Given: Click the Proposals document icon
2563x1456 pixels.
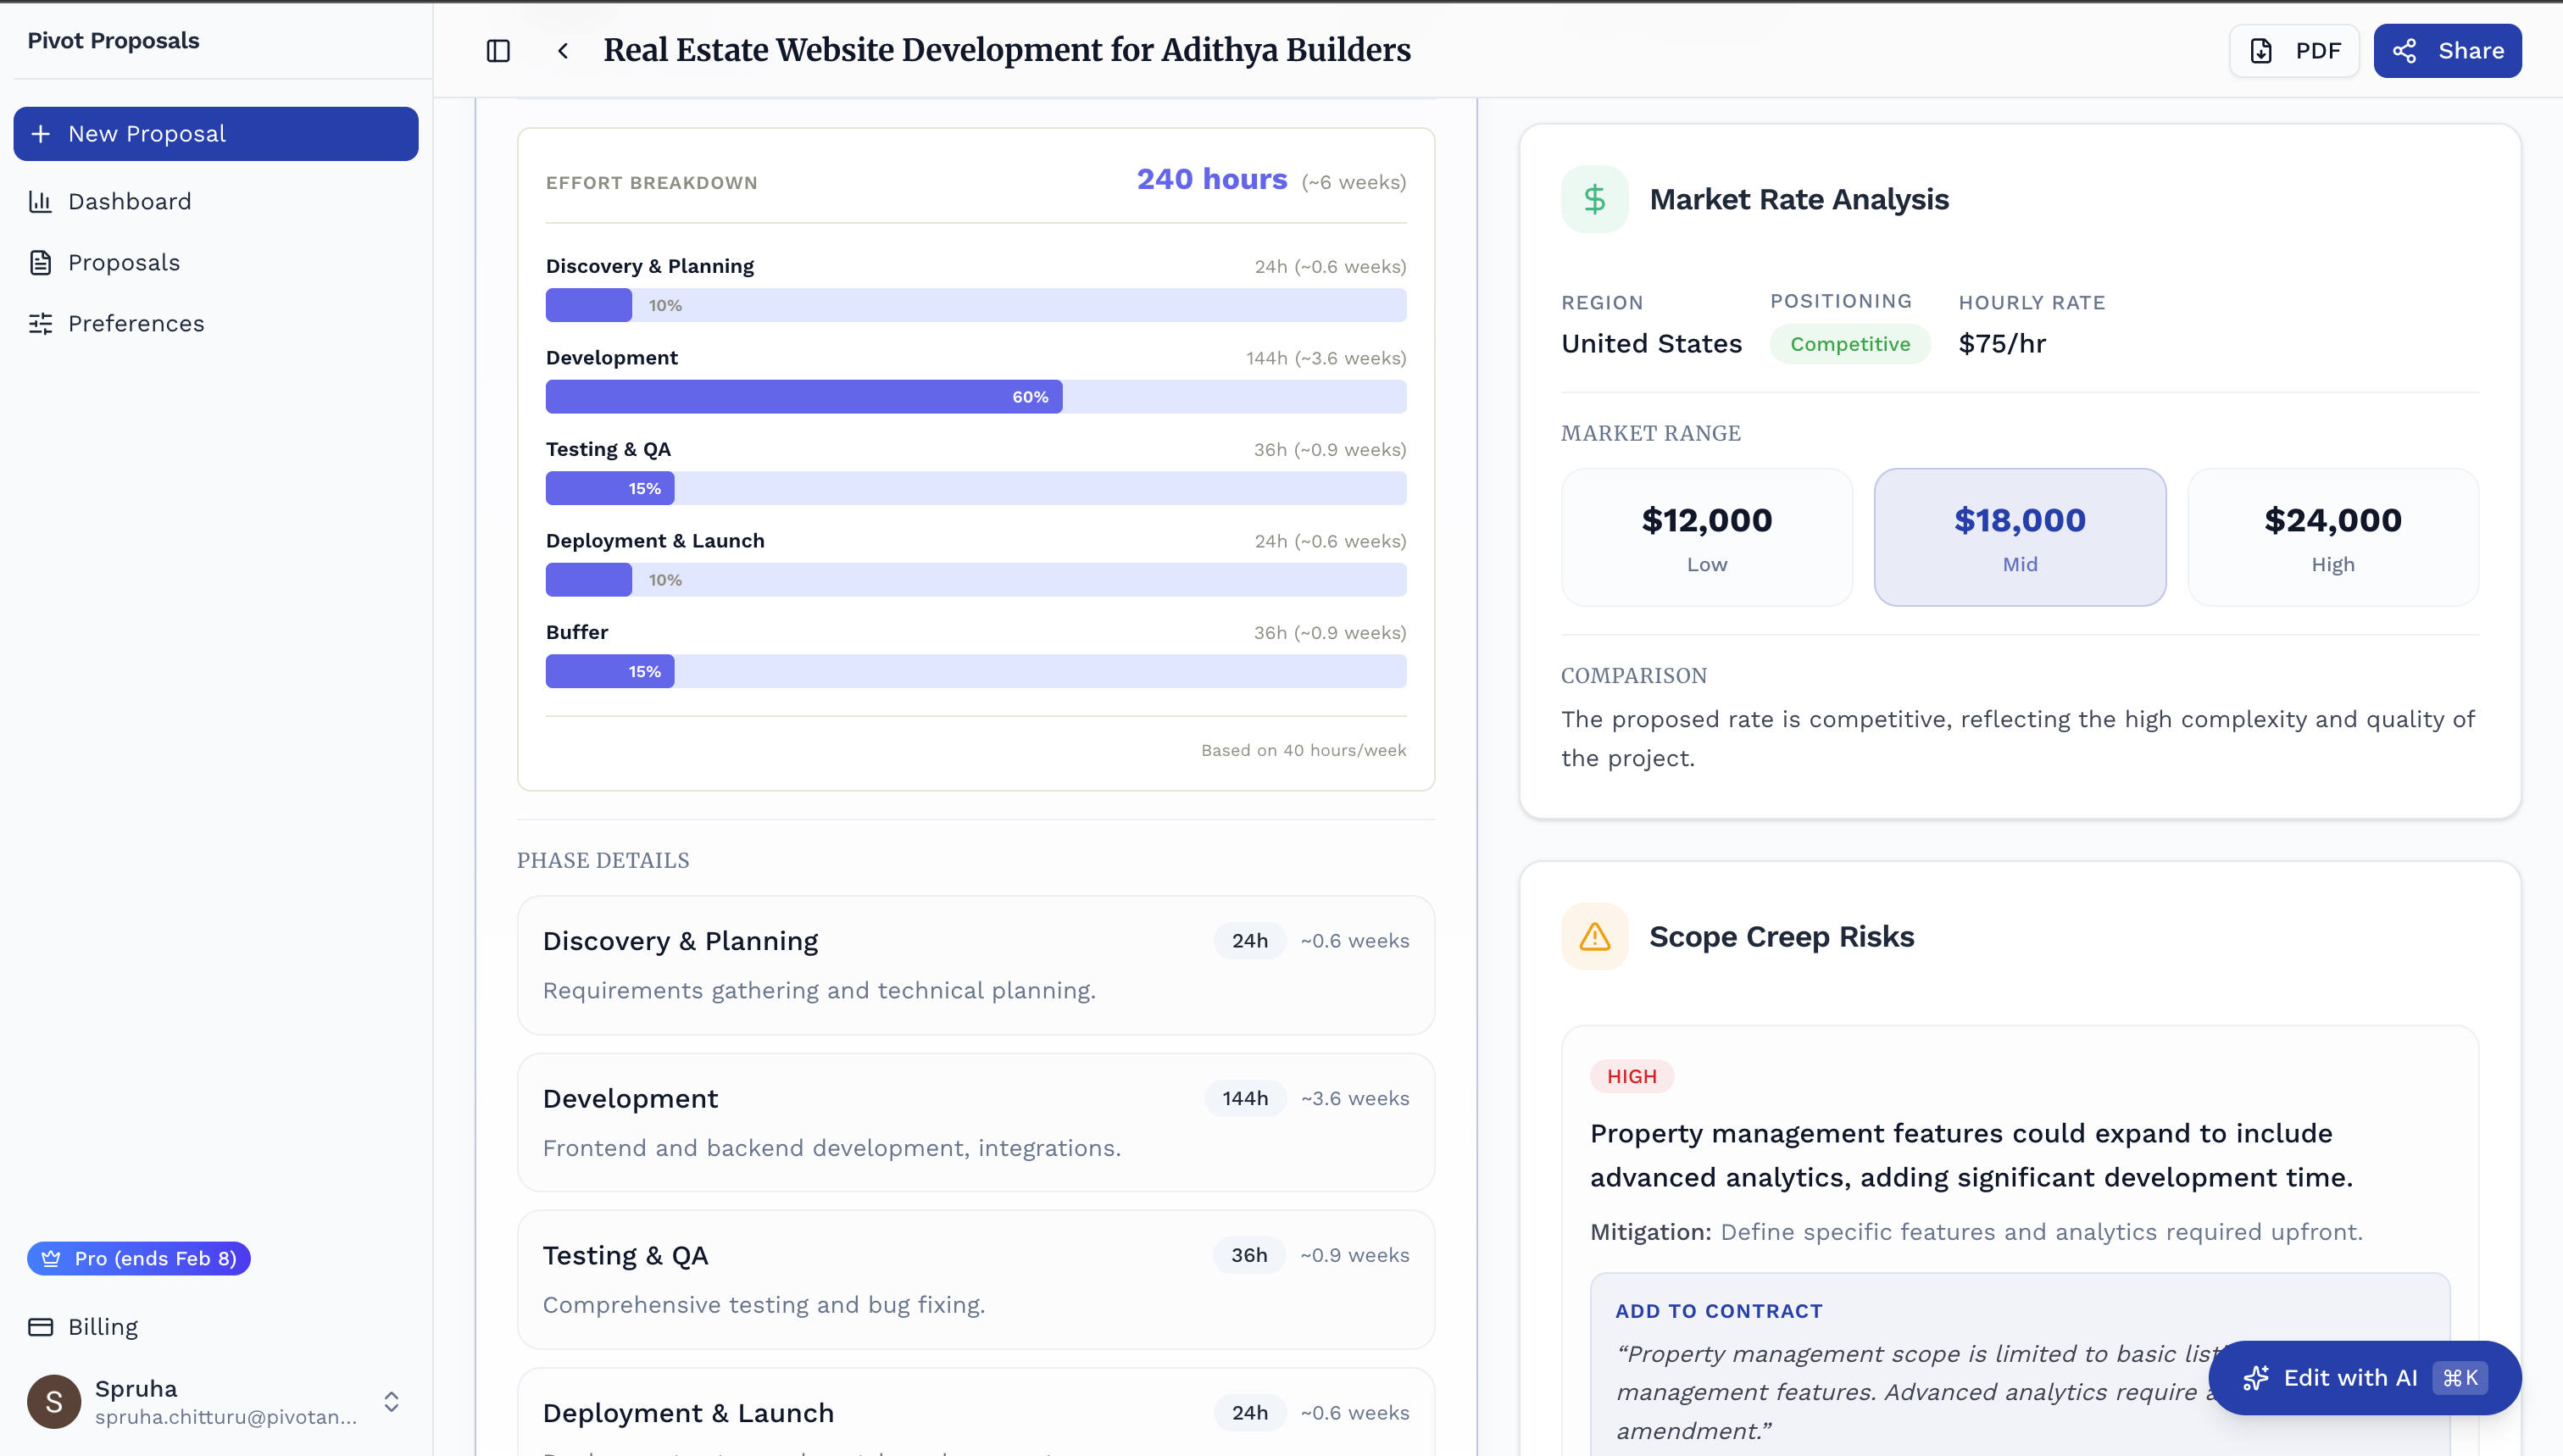Looking at the screenshot, I should pos(40,263).
